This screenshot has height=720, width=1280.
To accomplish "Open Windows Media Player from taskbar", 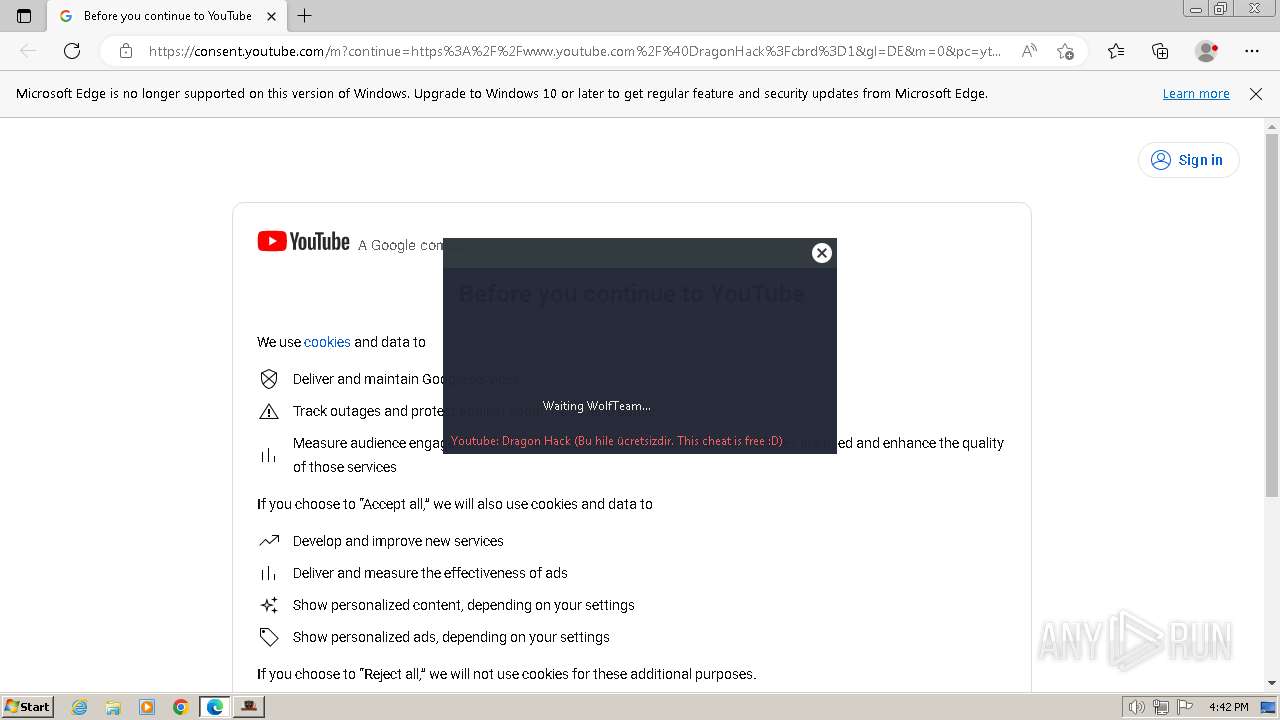I will [x=147, y=707].
